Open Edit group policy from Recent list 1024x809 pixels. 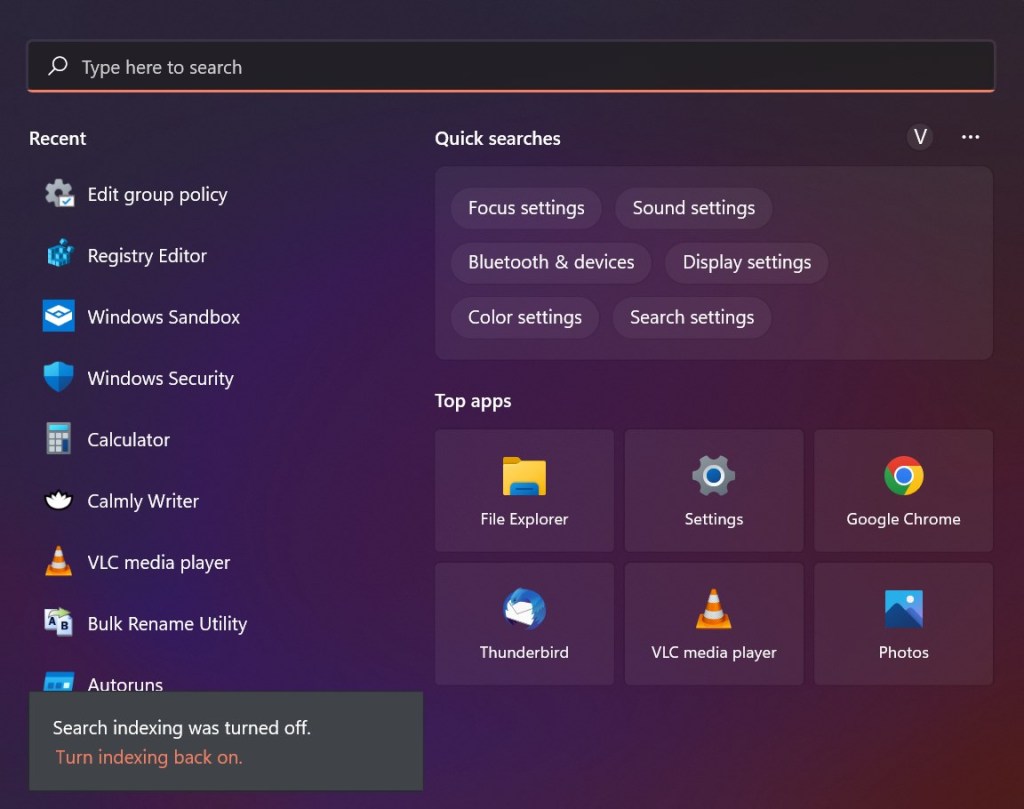point(157,195)
